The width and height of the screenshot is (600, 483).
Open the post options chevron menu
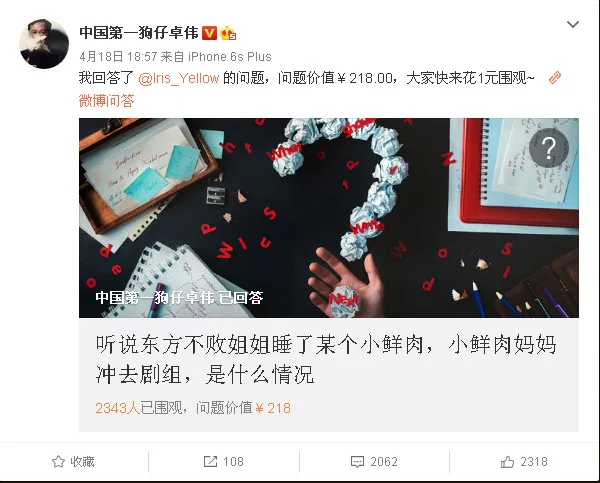572,25
